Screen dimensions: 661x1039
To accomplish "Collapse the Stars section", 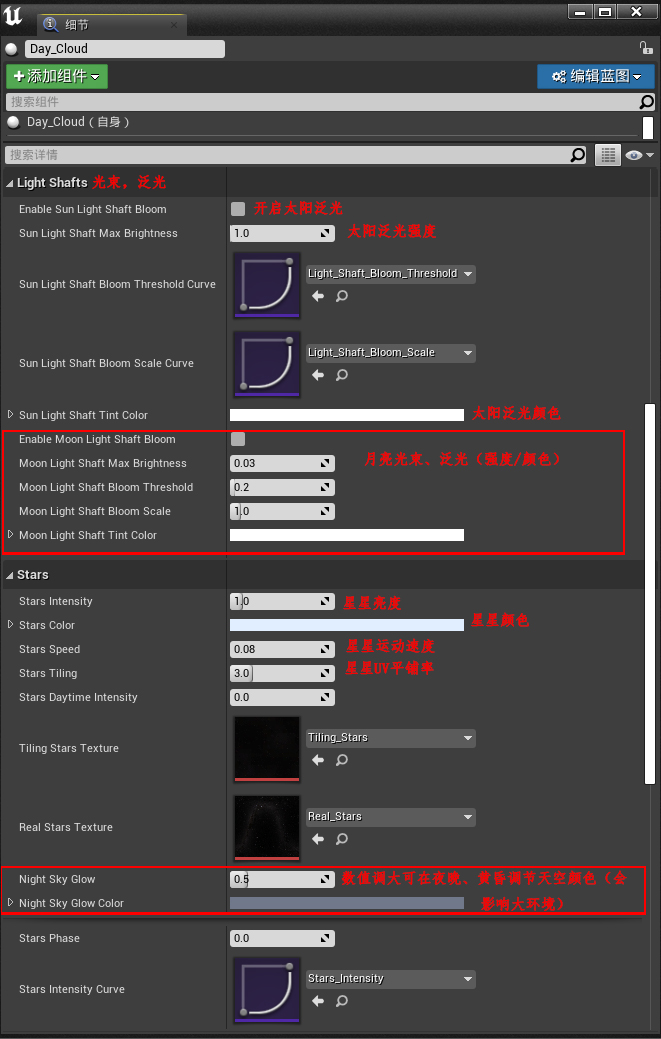I will 10,575.
